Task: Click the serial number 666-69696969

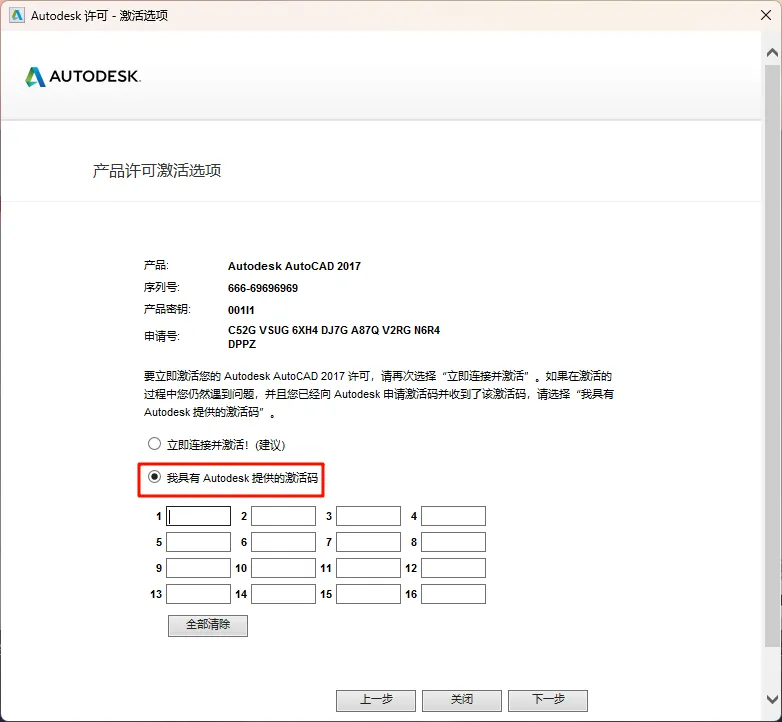Action: (x=263, y=288)
